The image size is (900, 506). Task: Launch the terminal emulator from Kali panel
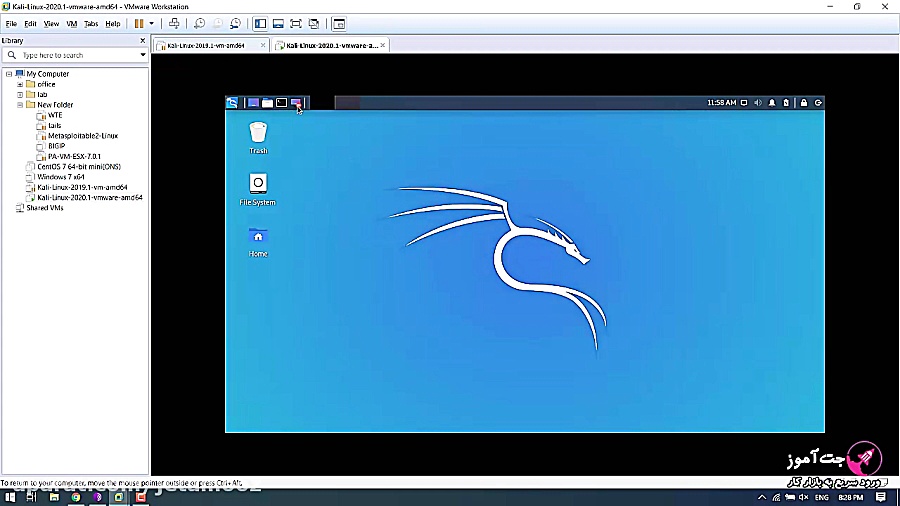point(281,103)
